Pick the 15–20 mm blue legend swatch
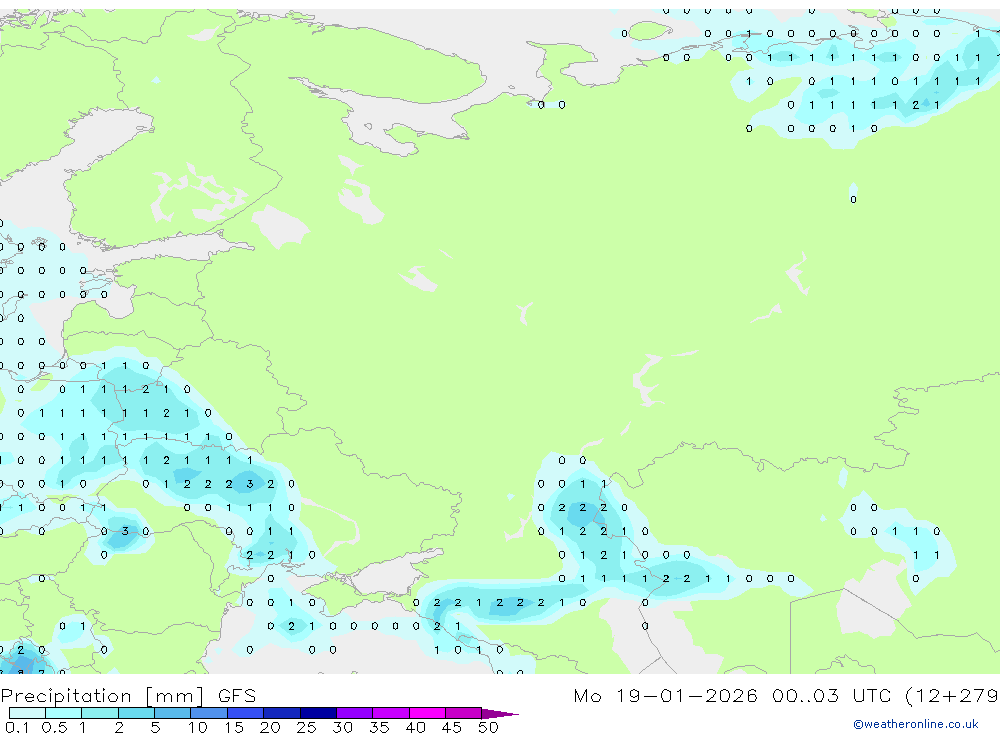1000x733 pixels. 246,713
